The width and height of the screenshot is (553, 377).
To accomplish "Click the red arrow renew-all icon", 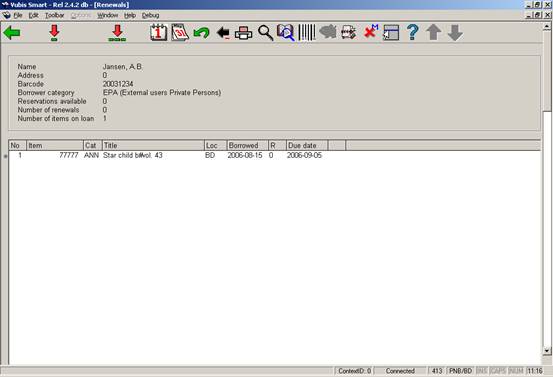I will pos(117,33).
